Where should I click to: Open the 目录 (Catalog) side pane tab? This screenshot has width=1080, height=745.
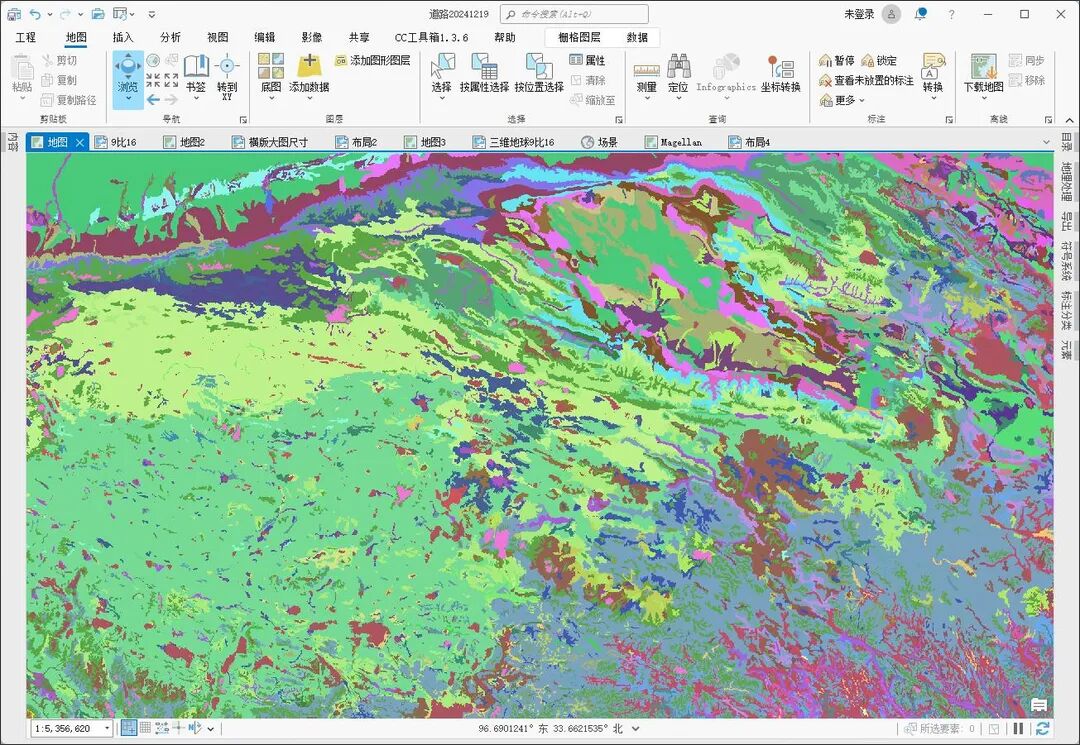tap(1066, 143)
